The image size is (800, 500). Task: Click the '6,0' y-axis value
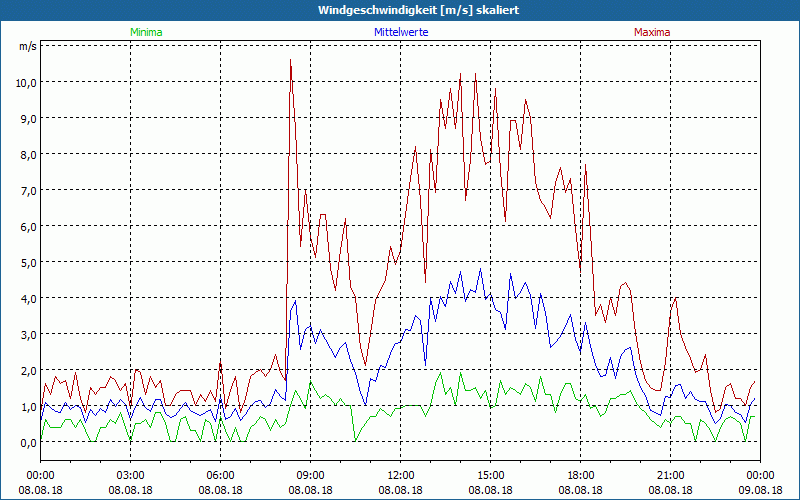click(29, 226)
